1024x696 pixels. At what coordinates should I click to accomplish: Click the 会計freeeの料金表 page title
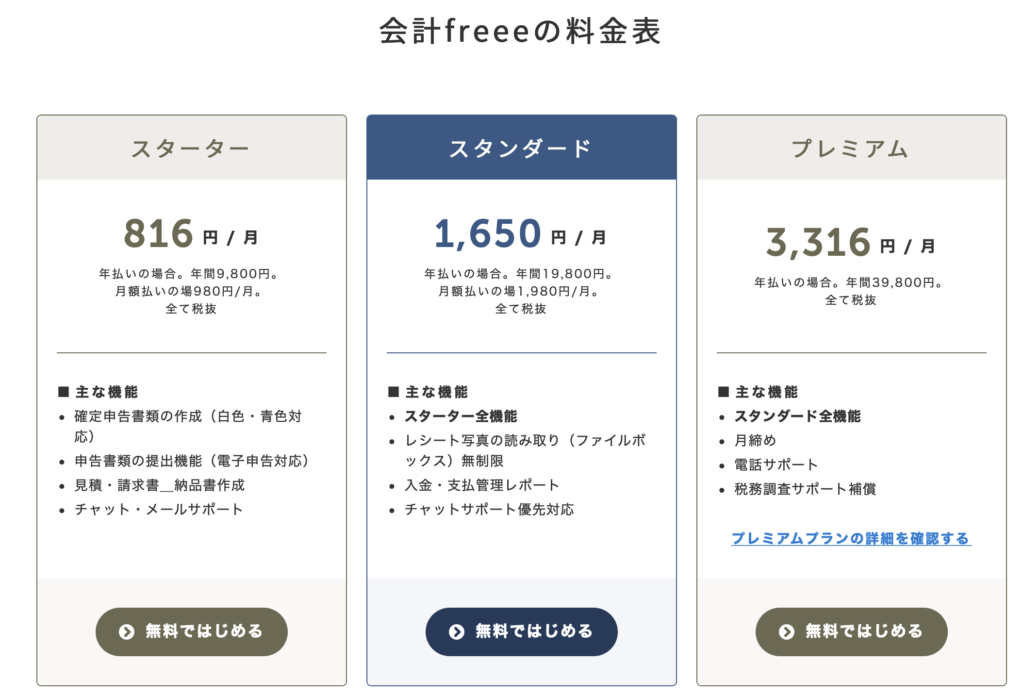(520, 32)
